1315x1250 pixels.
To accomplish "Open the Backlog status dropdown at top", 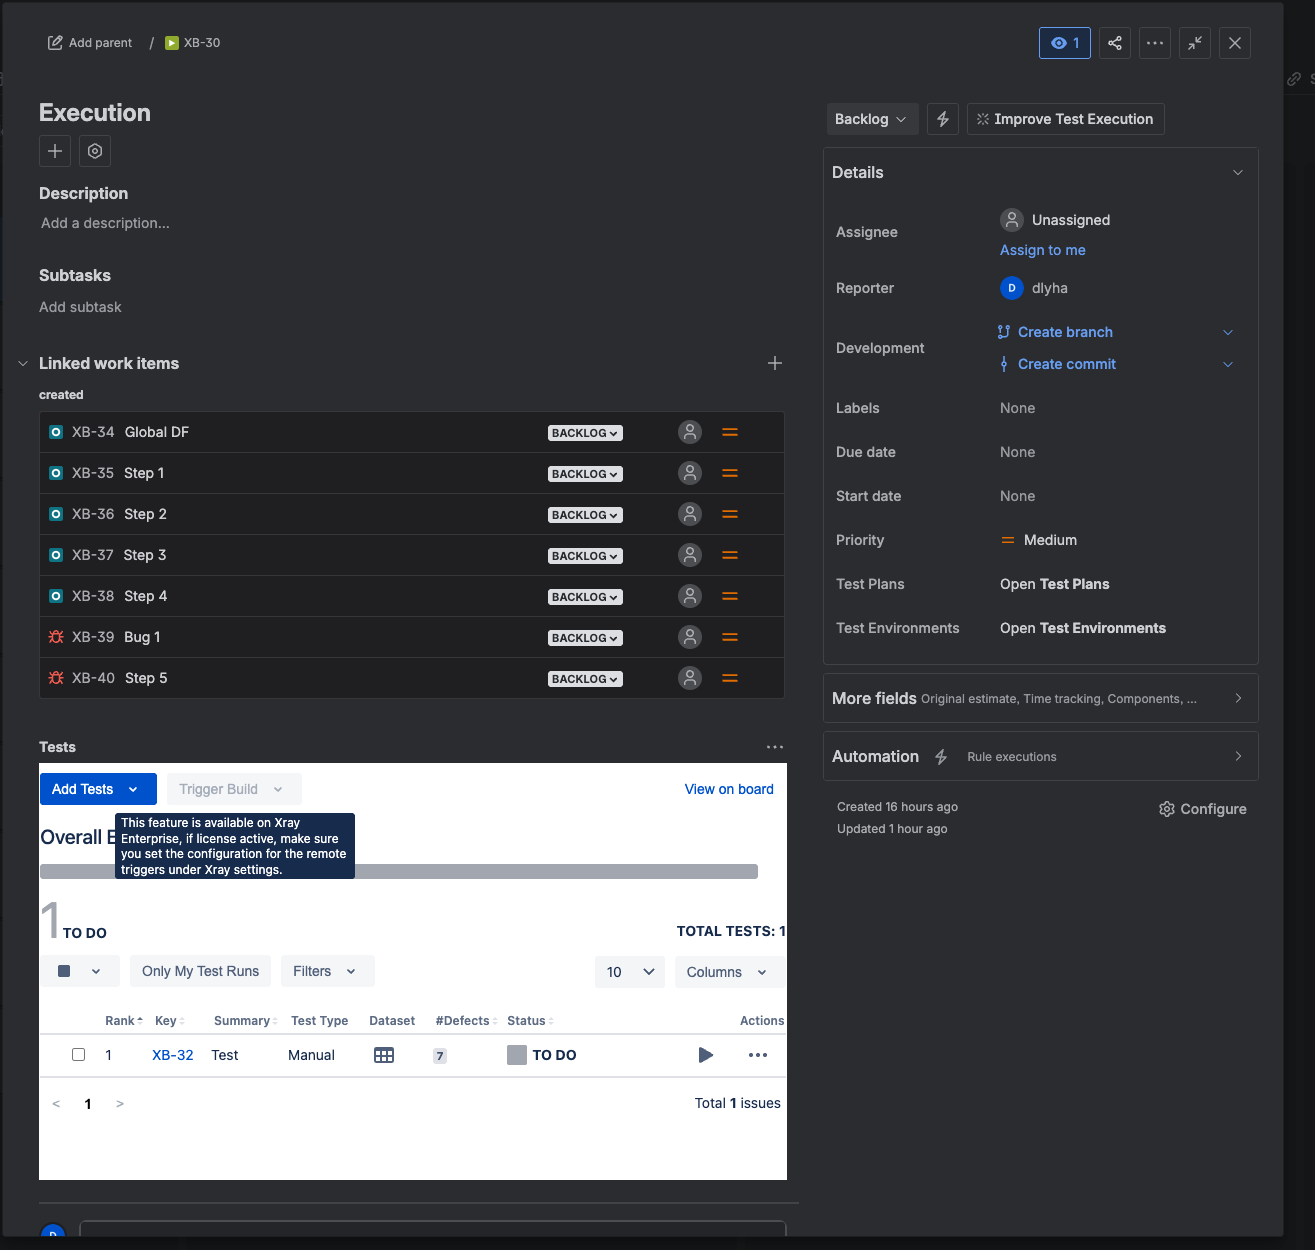I will tap(869, 119).
